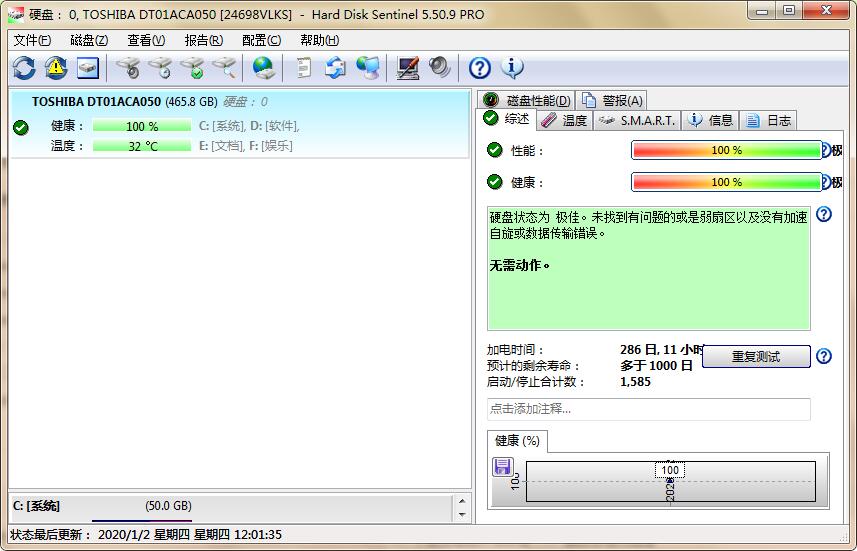Click the globe with monitor toolbar icon
857x551 pixels.
[368, 68]
